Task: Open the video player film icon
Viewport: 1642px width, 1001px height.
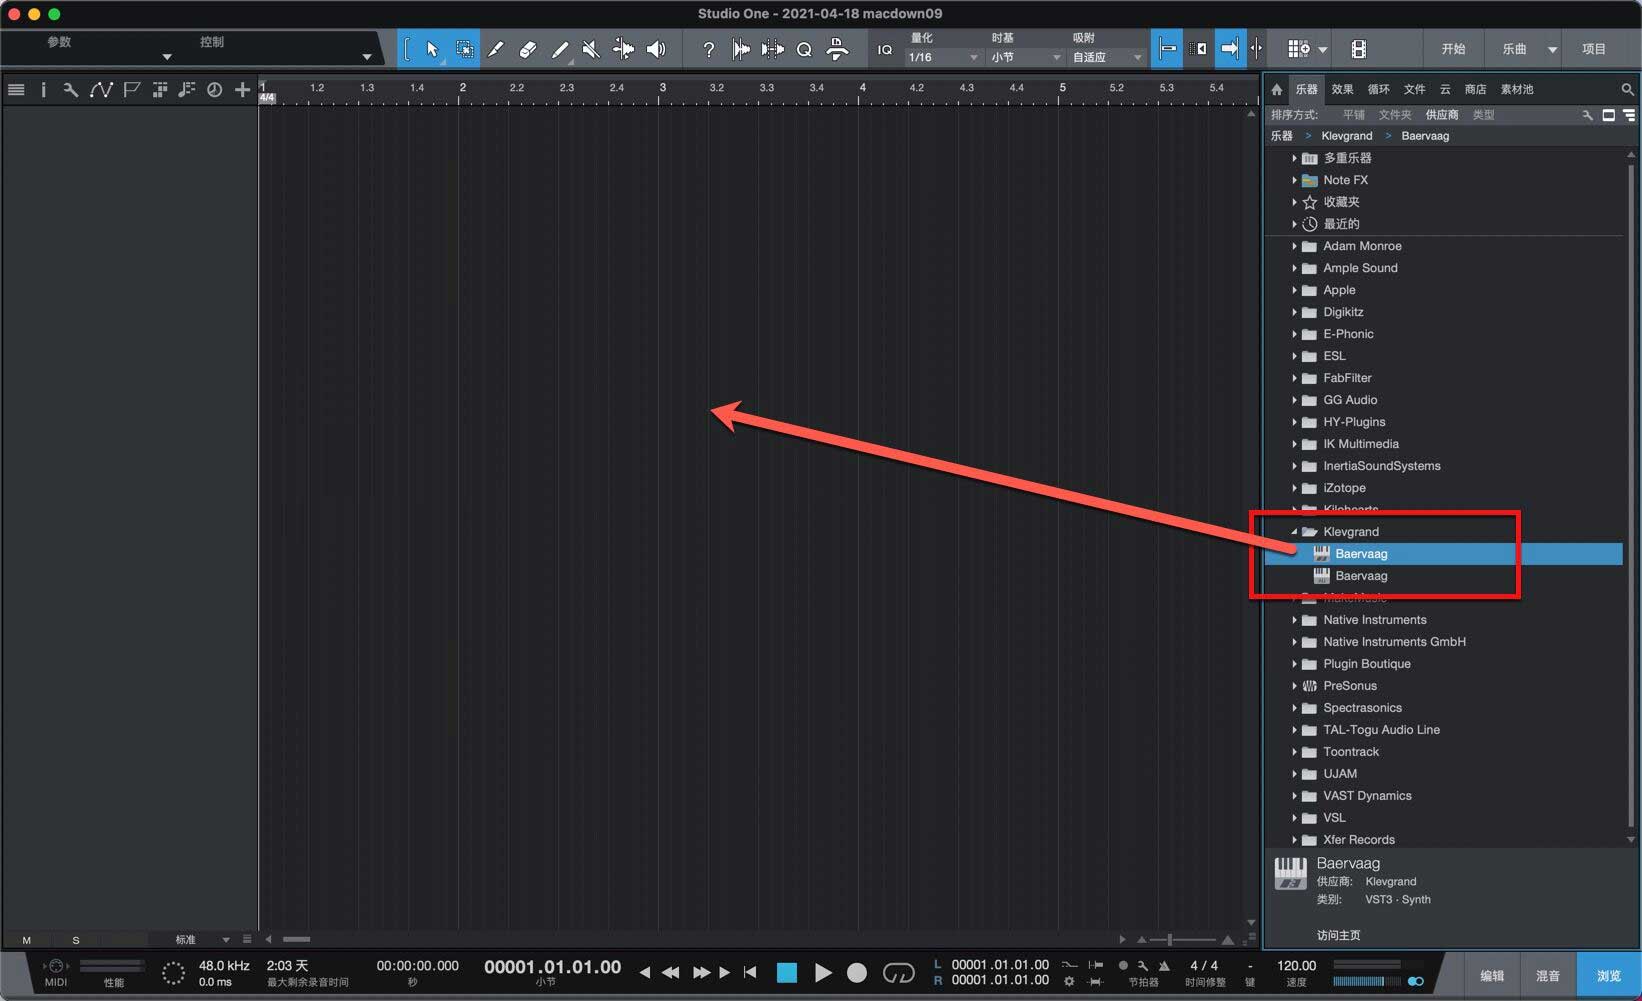Action: (x=1358, y=49)
